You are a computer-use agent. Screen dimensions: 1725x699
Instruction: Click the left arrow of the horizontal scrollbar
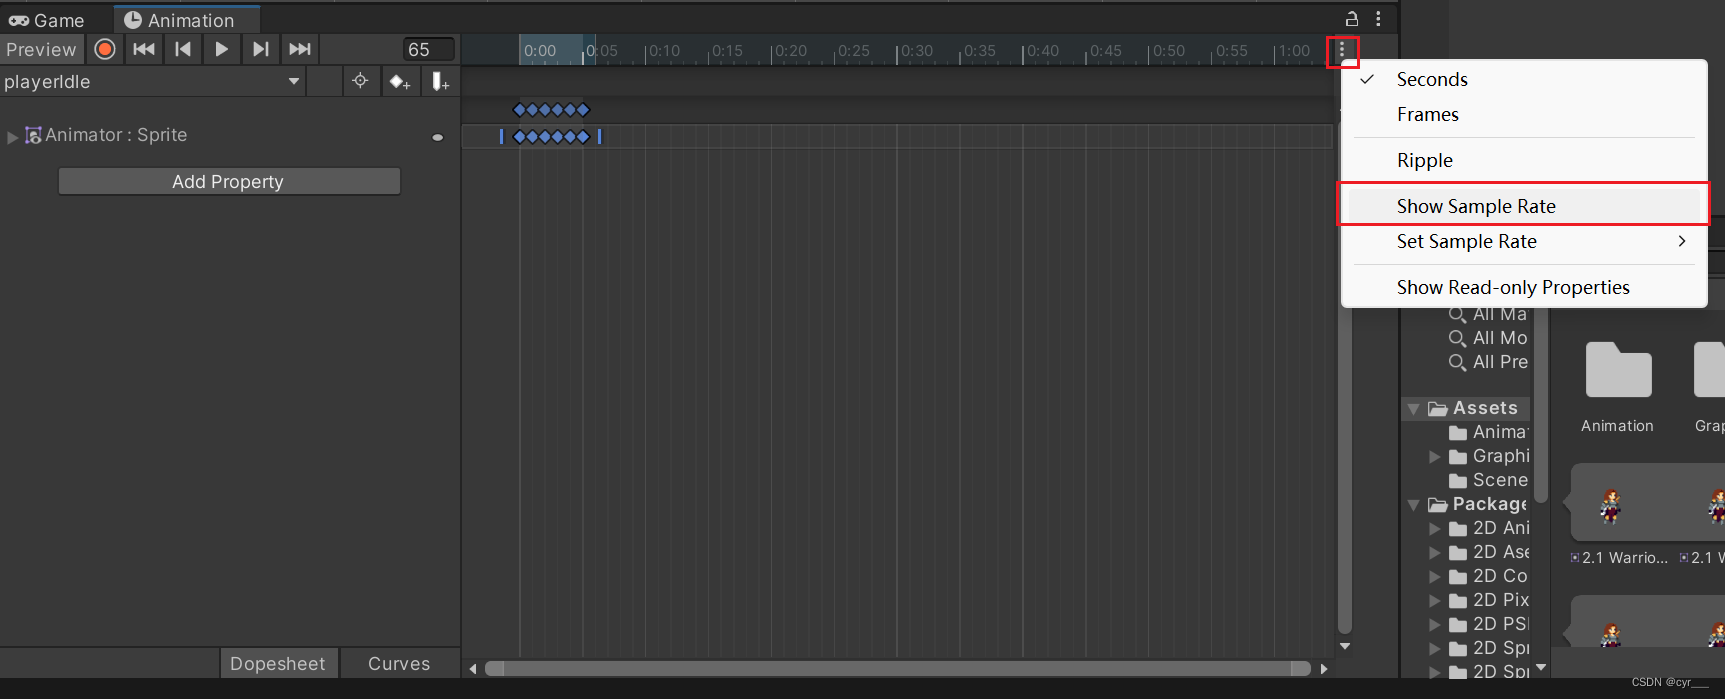(x=473, y=669)
